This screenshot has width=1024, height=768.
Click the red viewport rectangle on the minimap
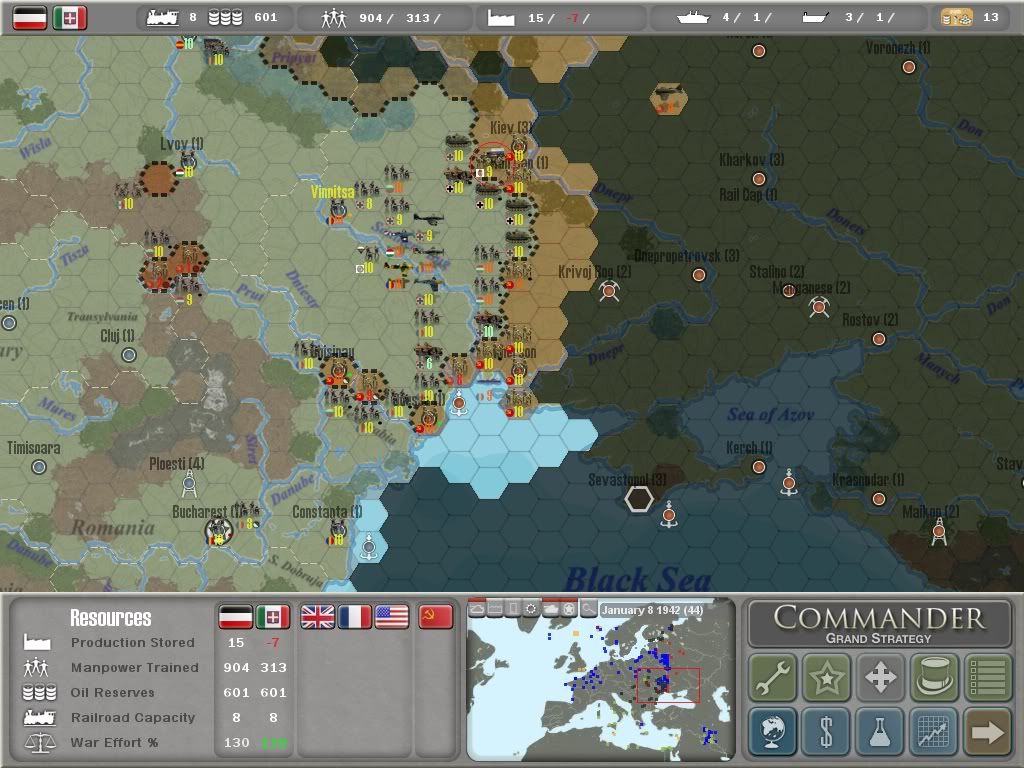tap(668, 685)
